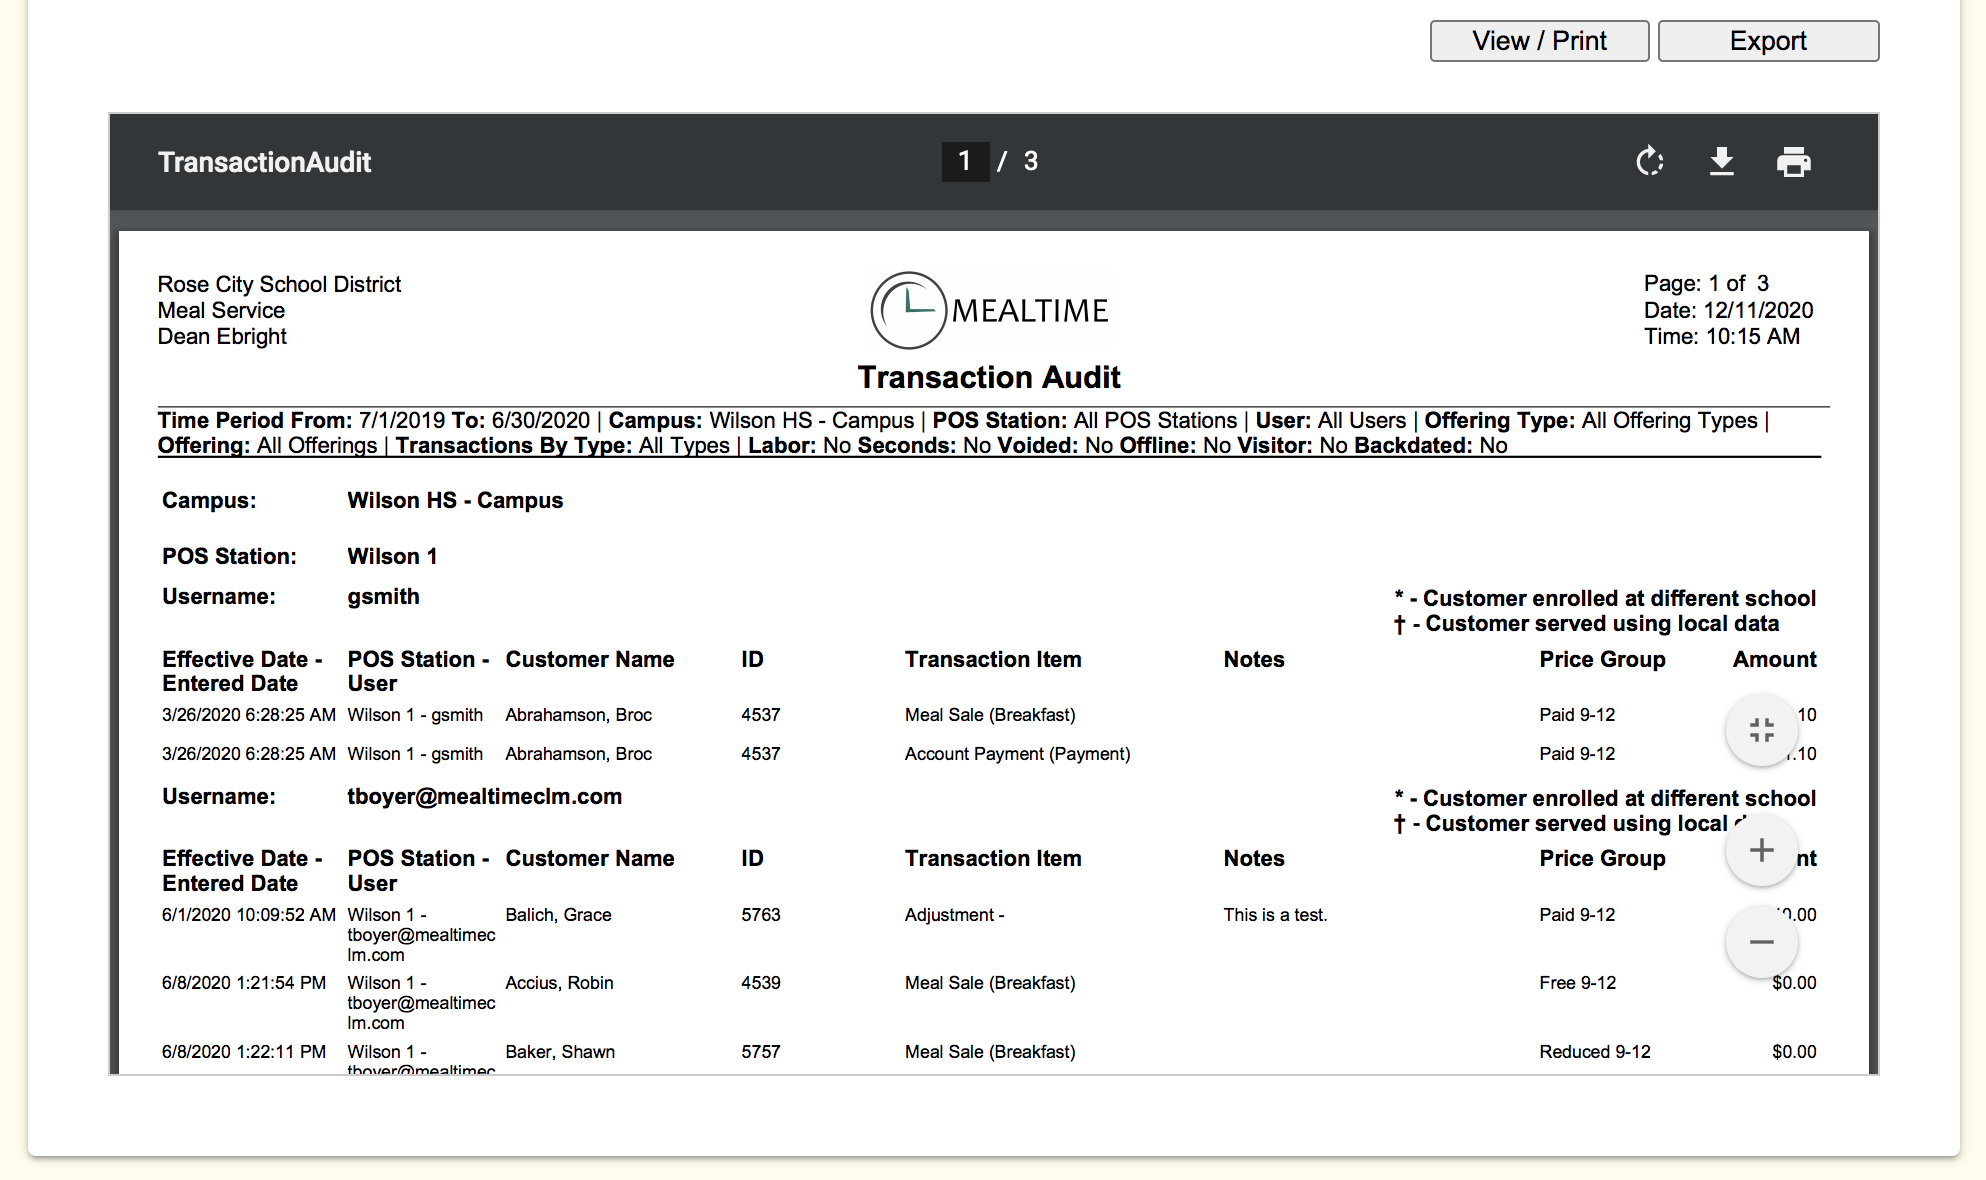1986x1180 pixels.
Task: Click the total pages number 3
Action: [x=1030, y=161]
